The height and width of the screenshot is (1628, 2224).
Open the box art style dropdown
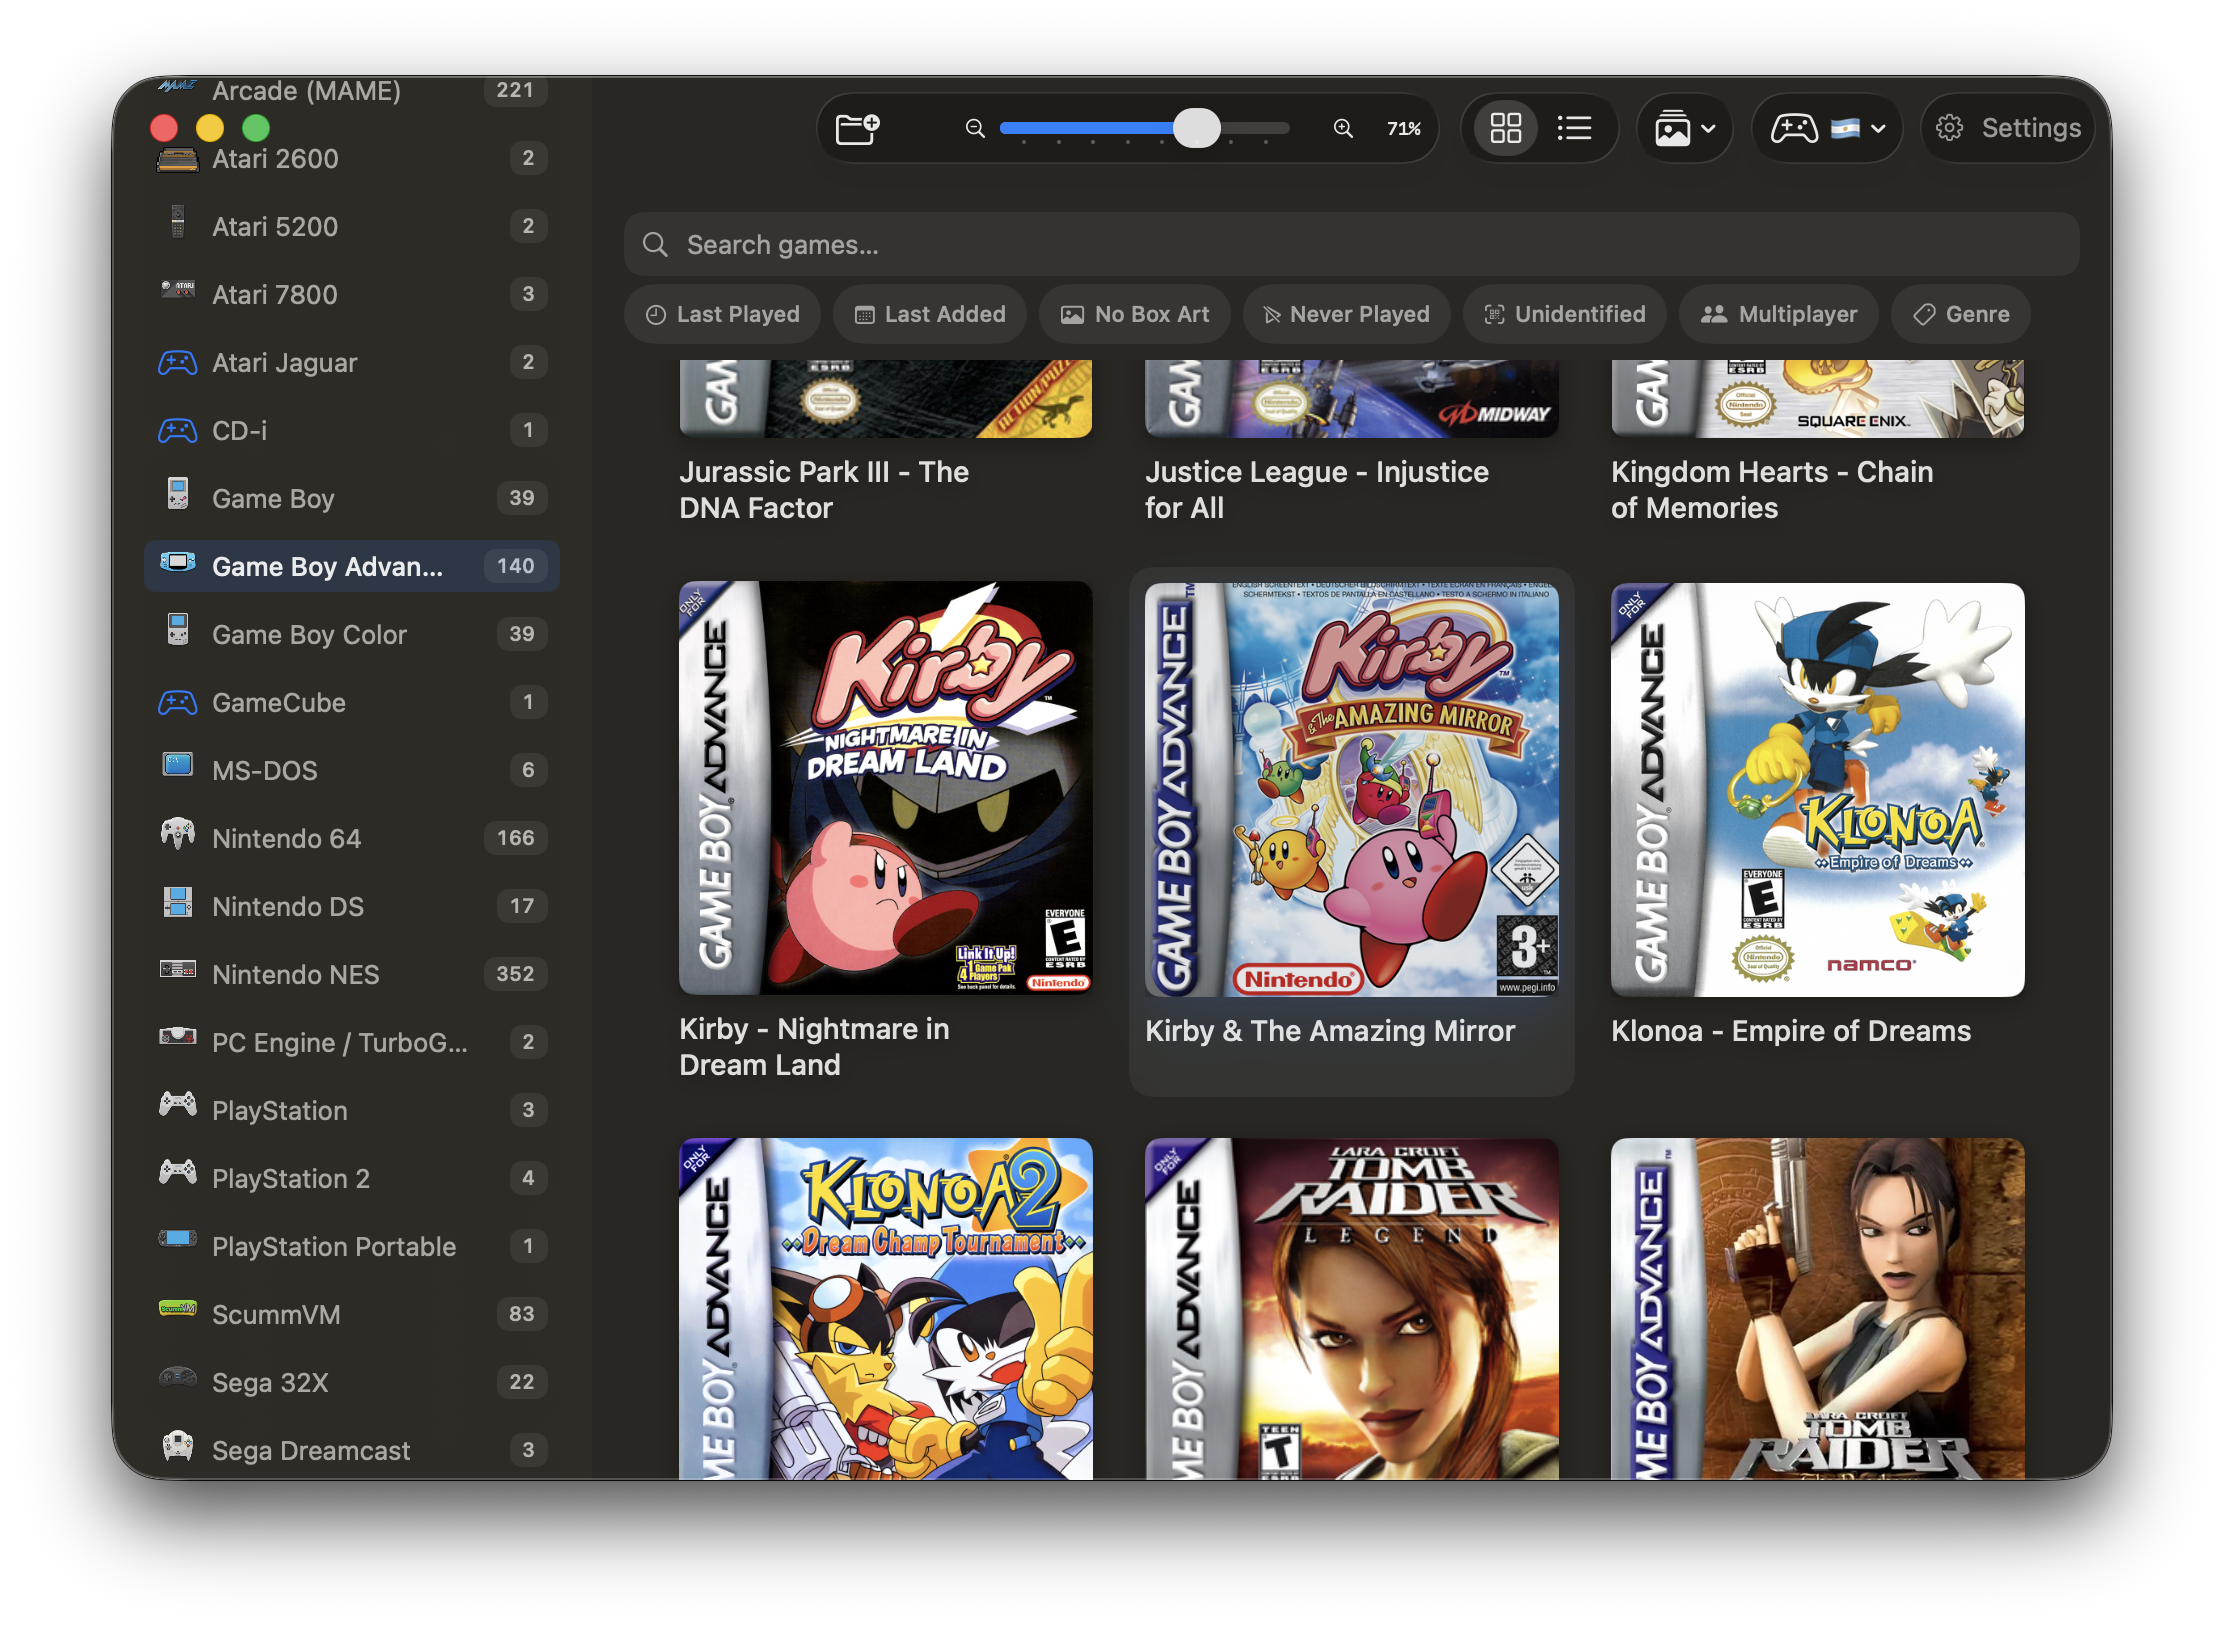(x=1685, y=128)
